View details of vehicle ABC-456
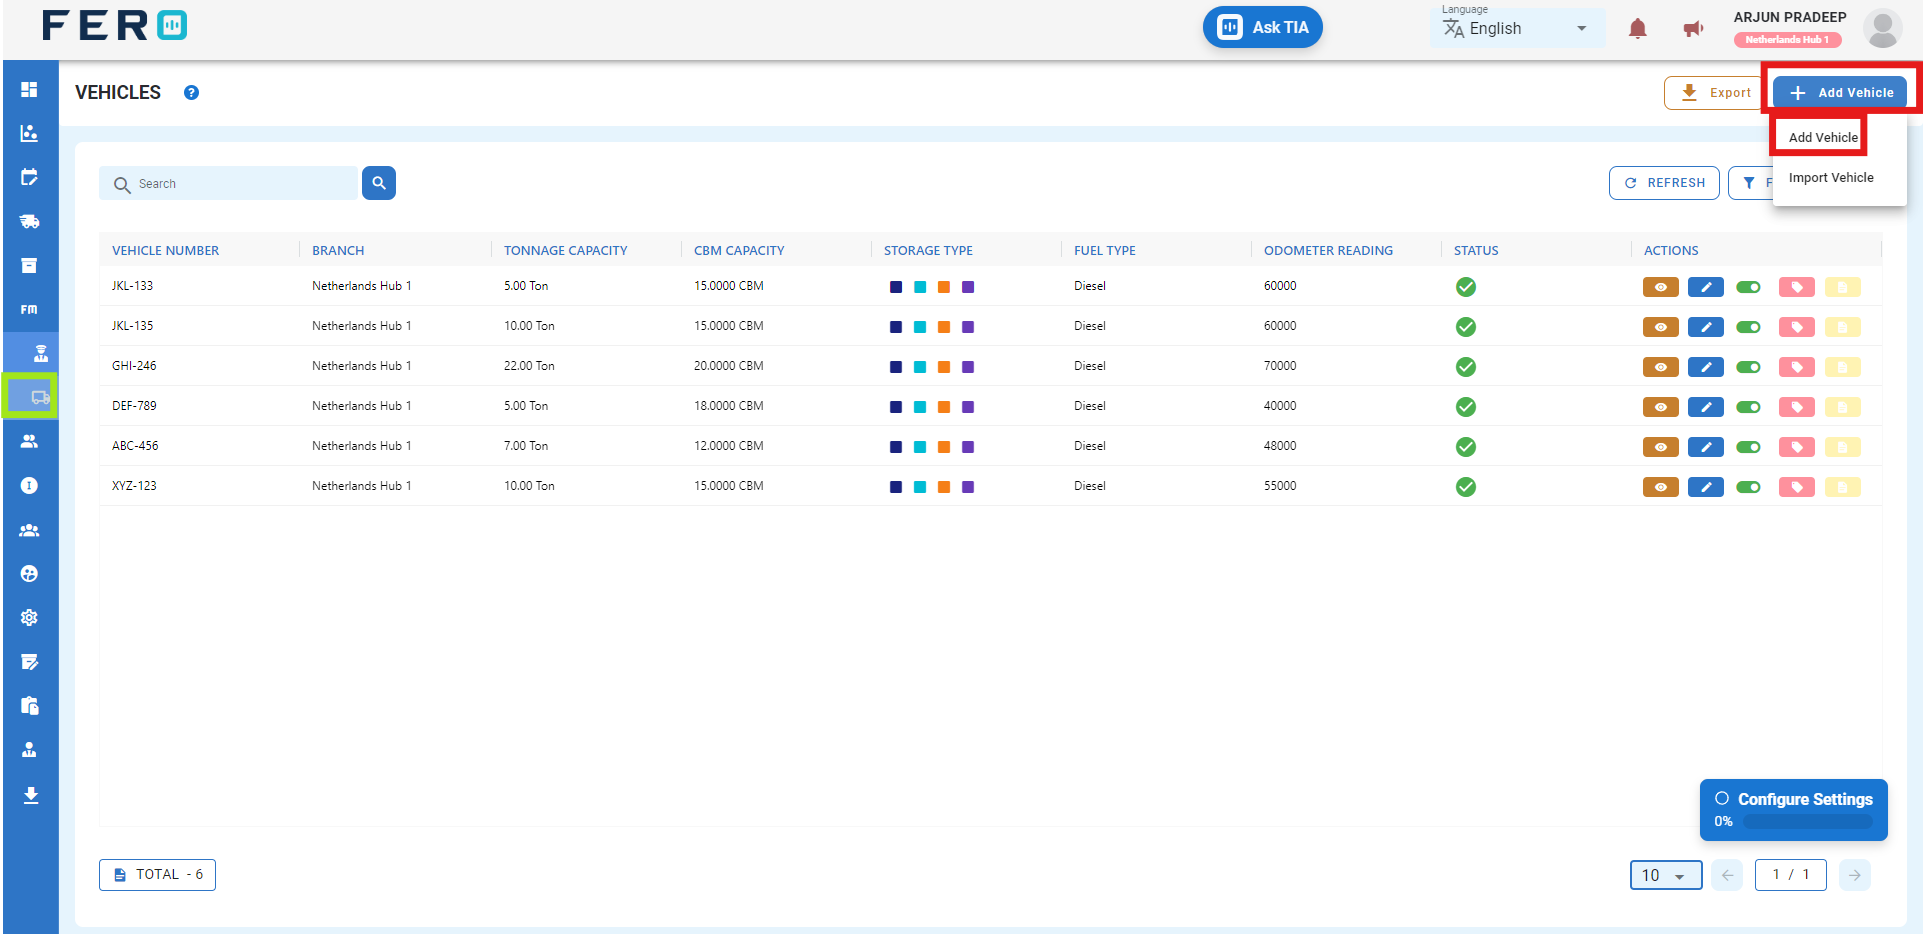 [1661, 447]
